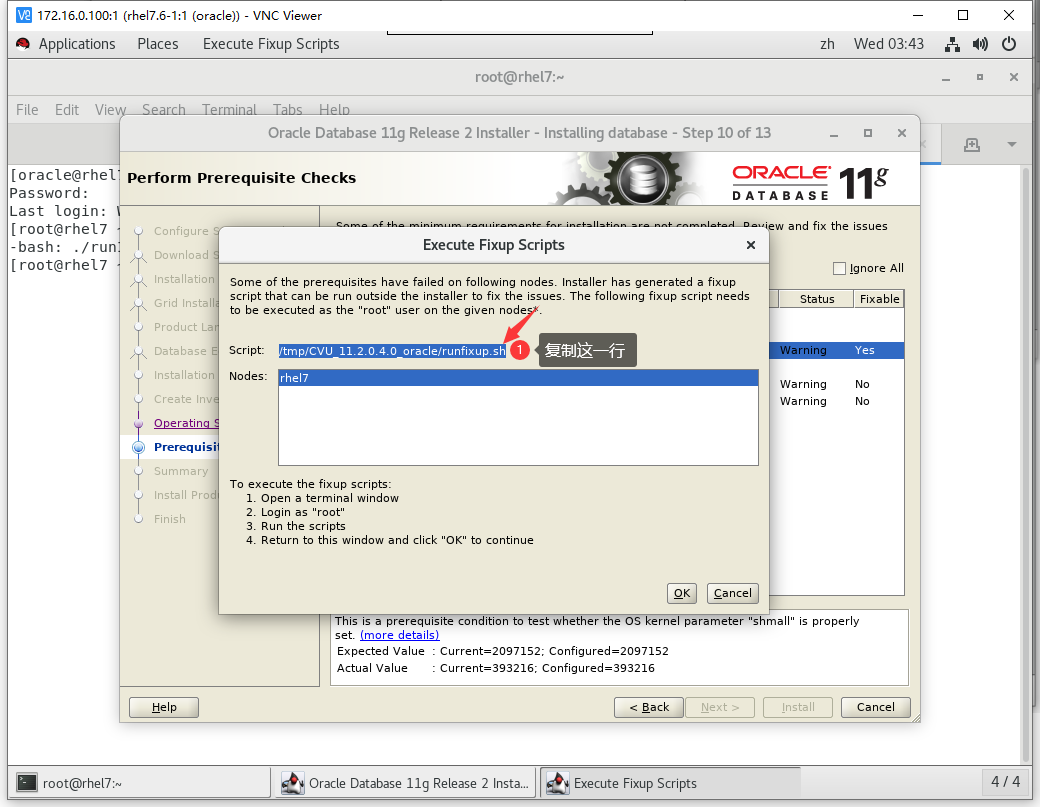
Task: Go Back in the Oracle installer
Action: click(x=649, y=707)
